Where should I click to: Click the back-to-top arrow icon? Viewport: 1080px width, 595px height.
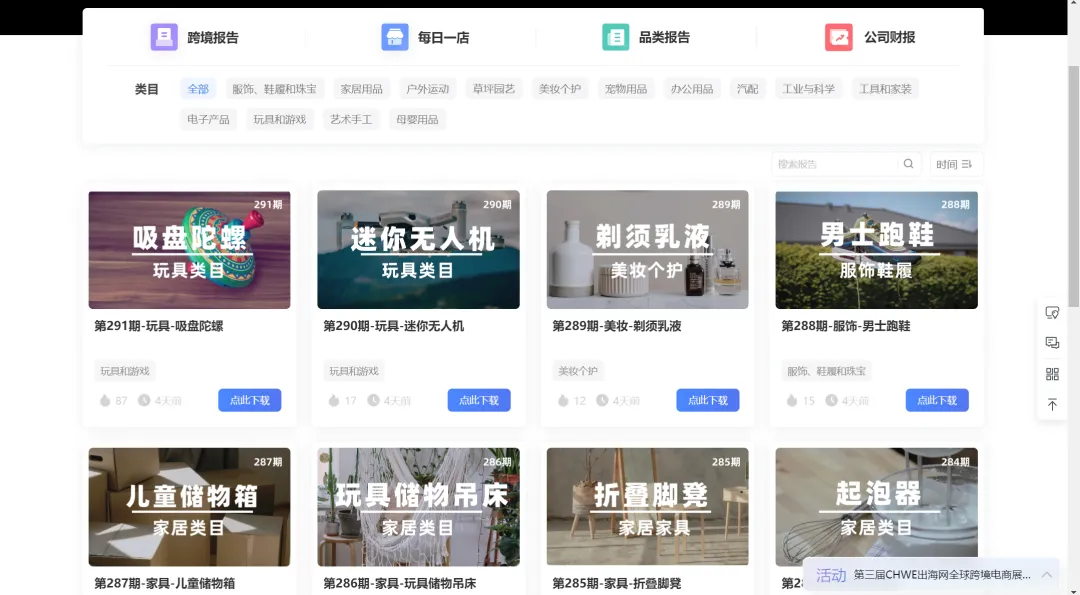[x=1052, y=404]
